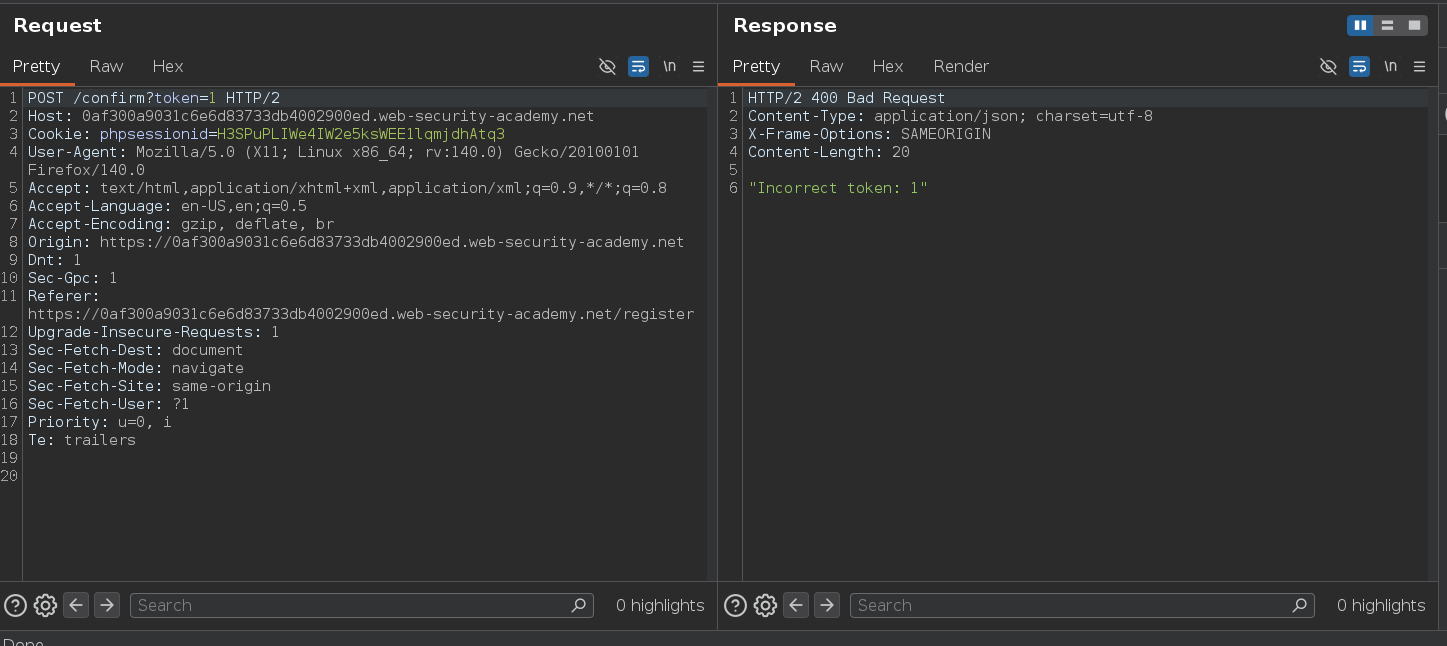Select top-bottom split layout icon
This screenshot has height=646, width=1447.
coord(1387,25)
